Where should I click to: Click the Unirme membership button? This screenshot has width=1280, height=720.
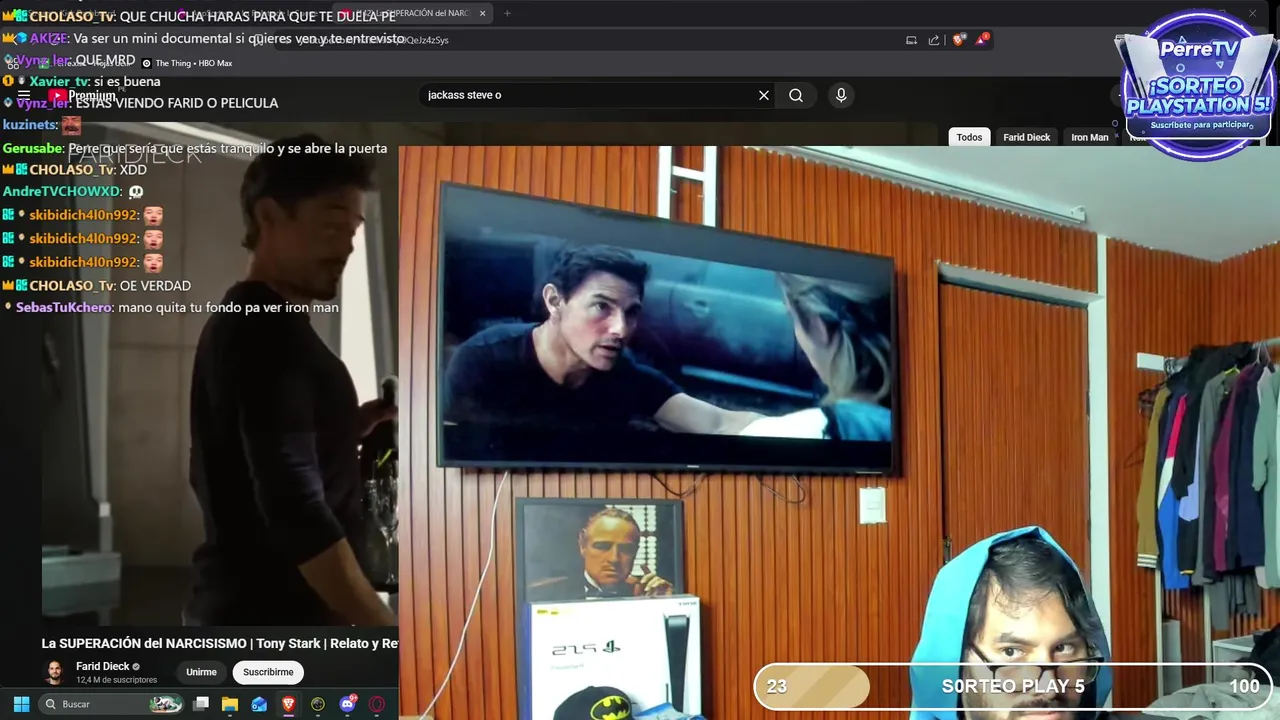point(201,672)
